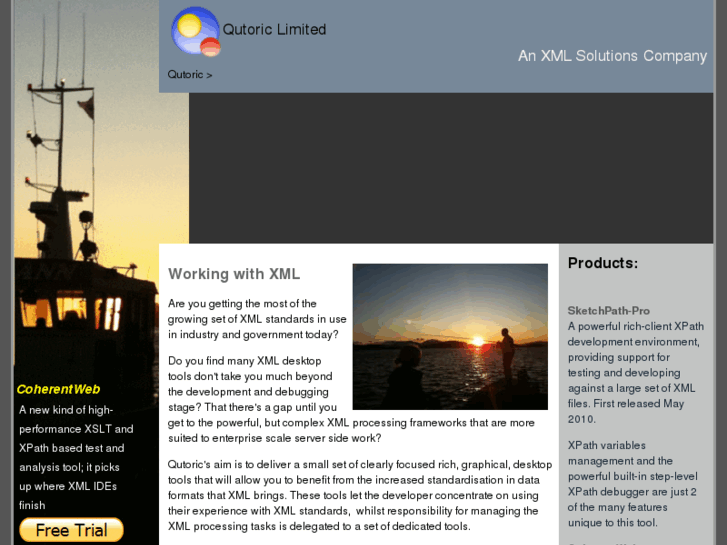Click the CoherentWeb description text
This screenshot has width=727, height=545.
(x=76, y=457)
